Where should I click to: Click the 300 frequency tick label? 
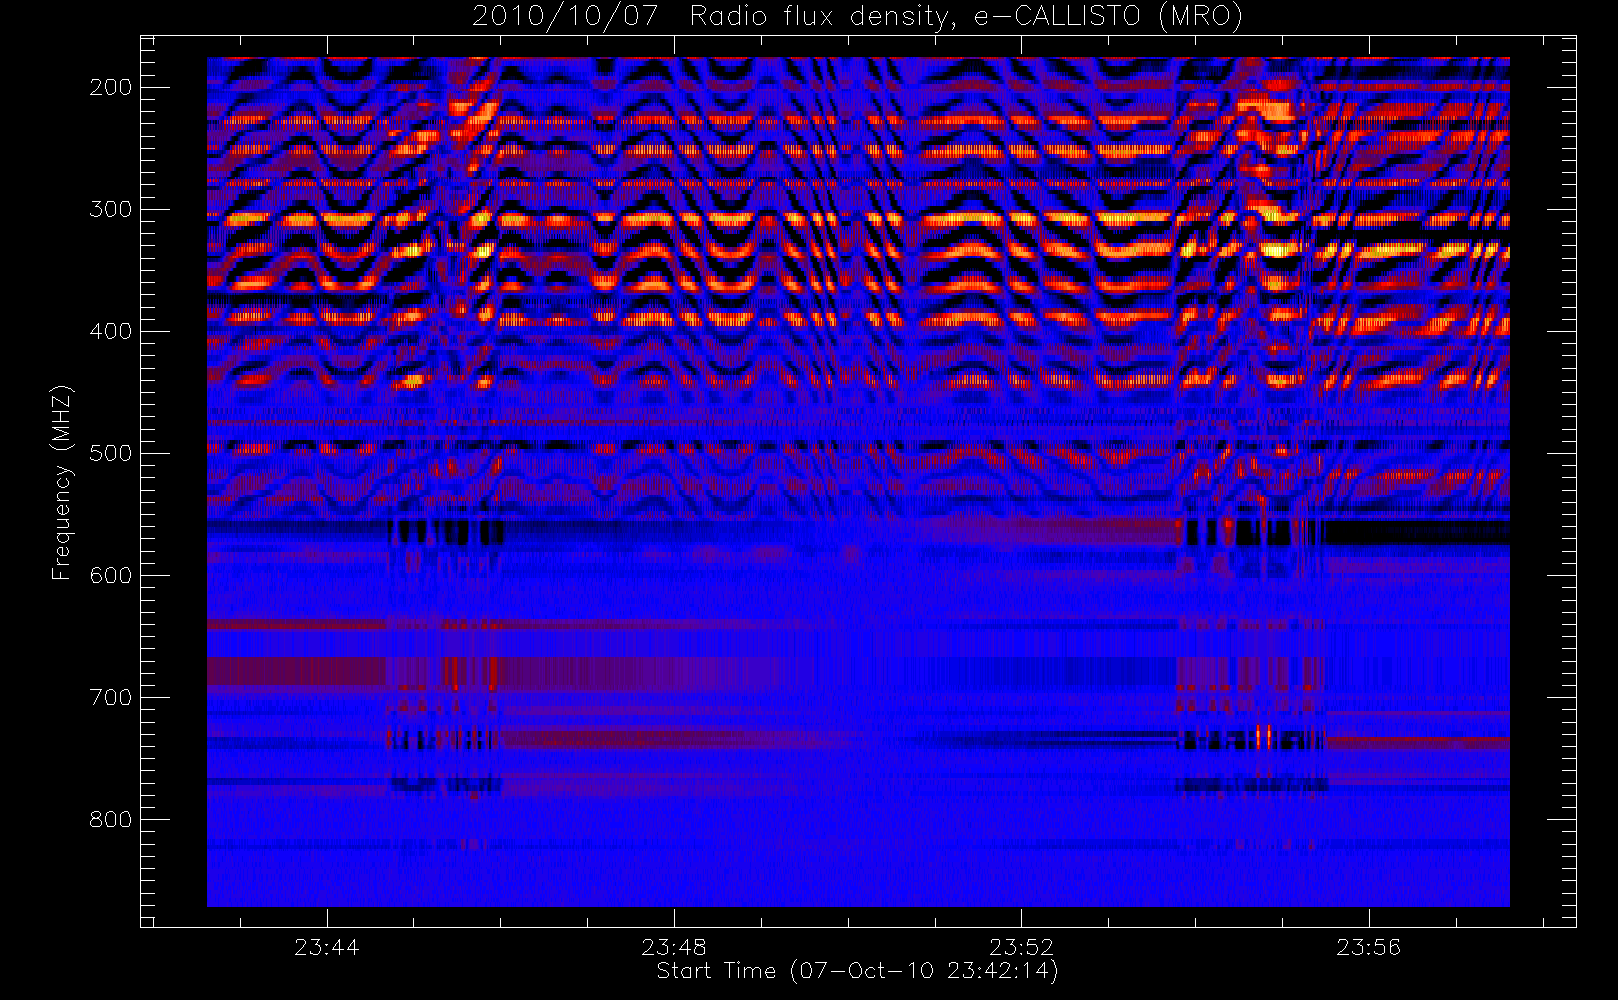click(x=110, y=209)
